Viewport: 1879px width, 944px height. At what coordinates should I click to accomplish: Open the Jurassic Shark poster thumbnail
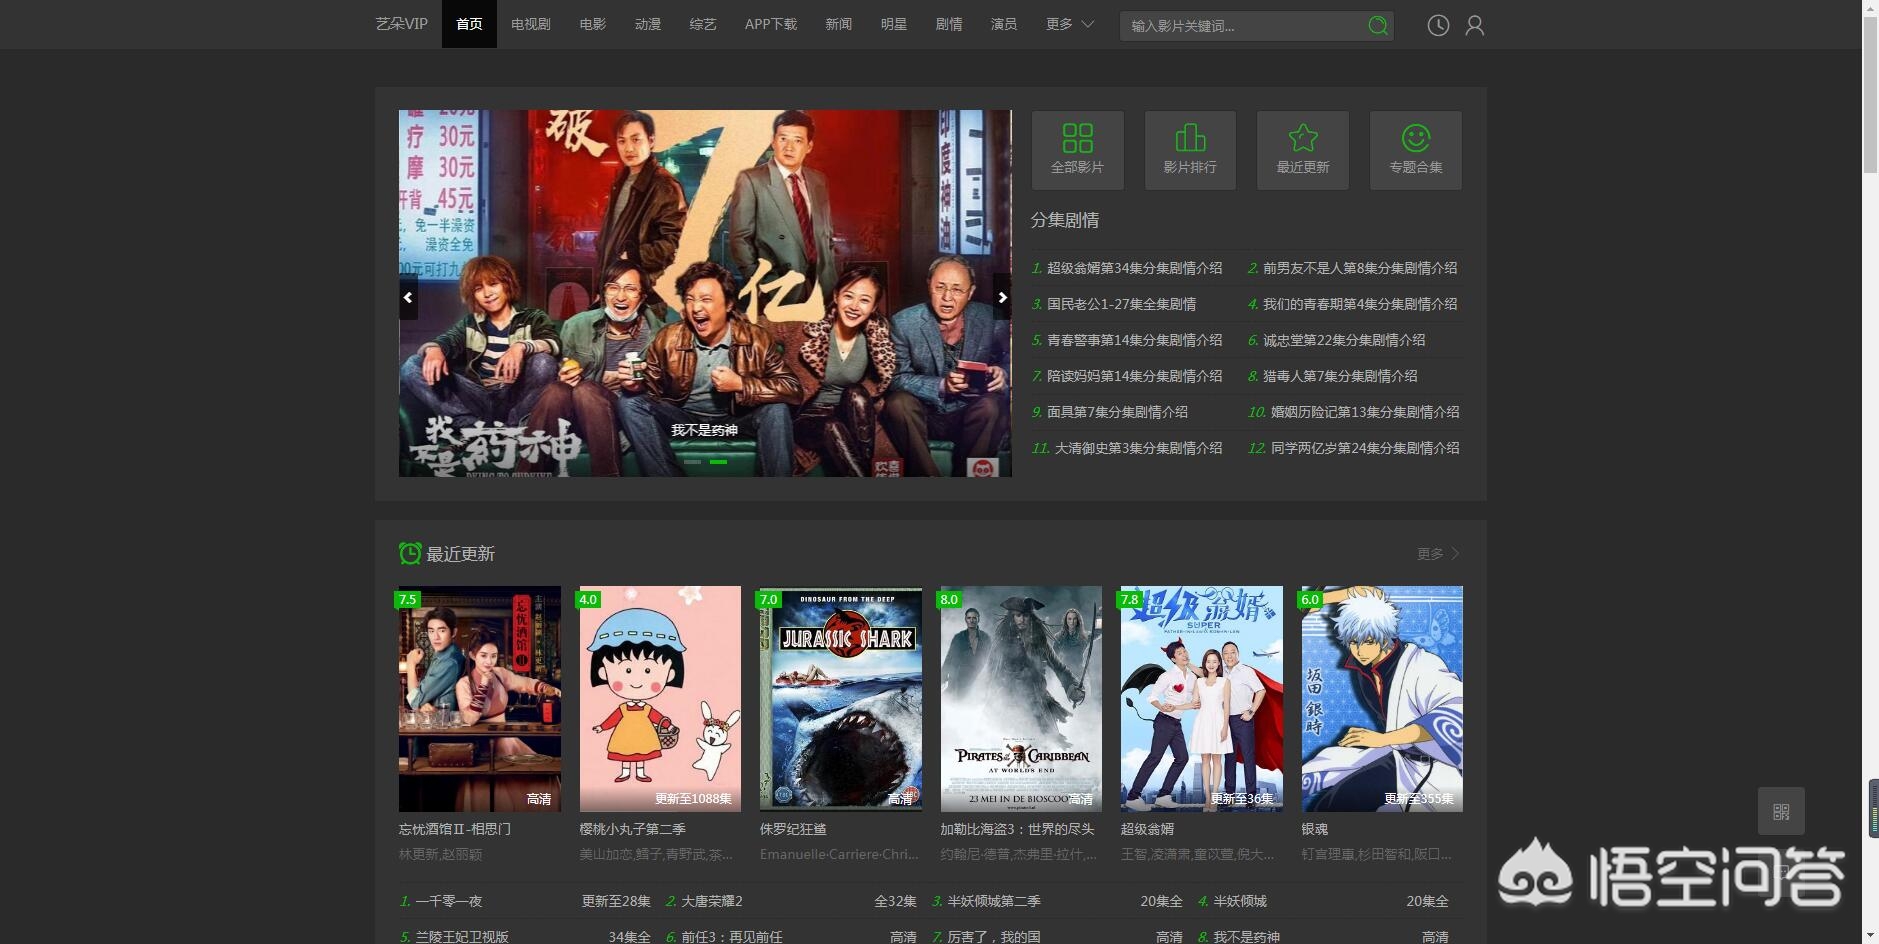(x=840, y=698)
